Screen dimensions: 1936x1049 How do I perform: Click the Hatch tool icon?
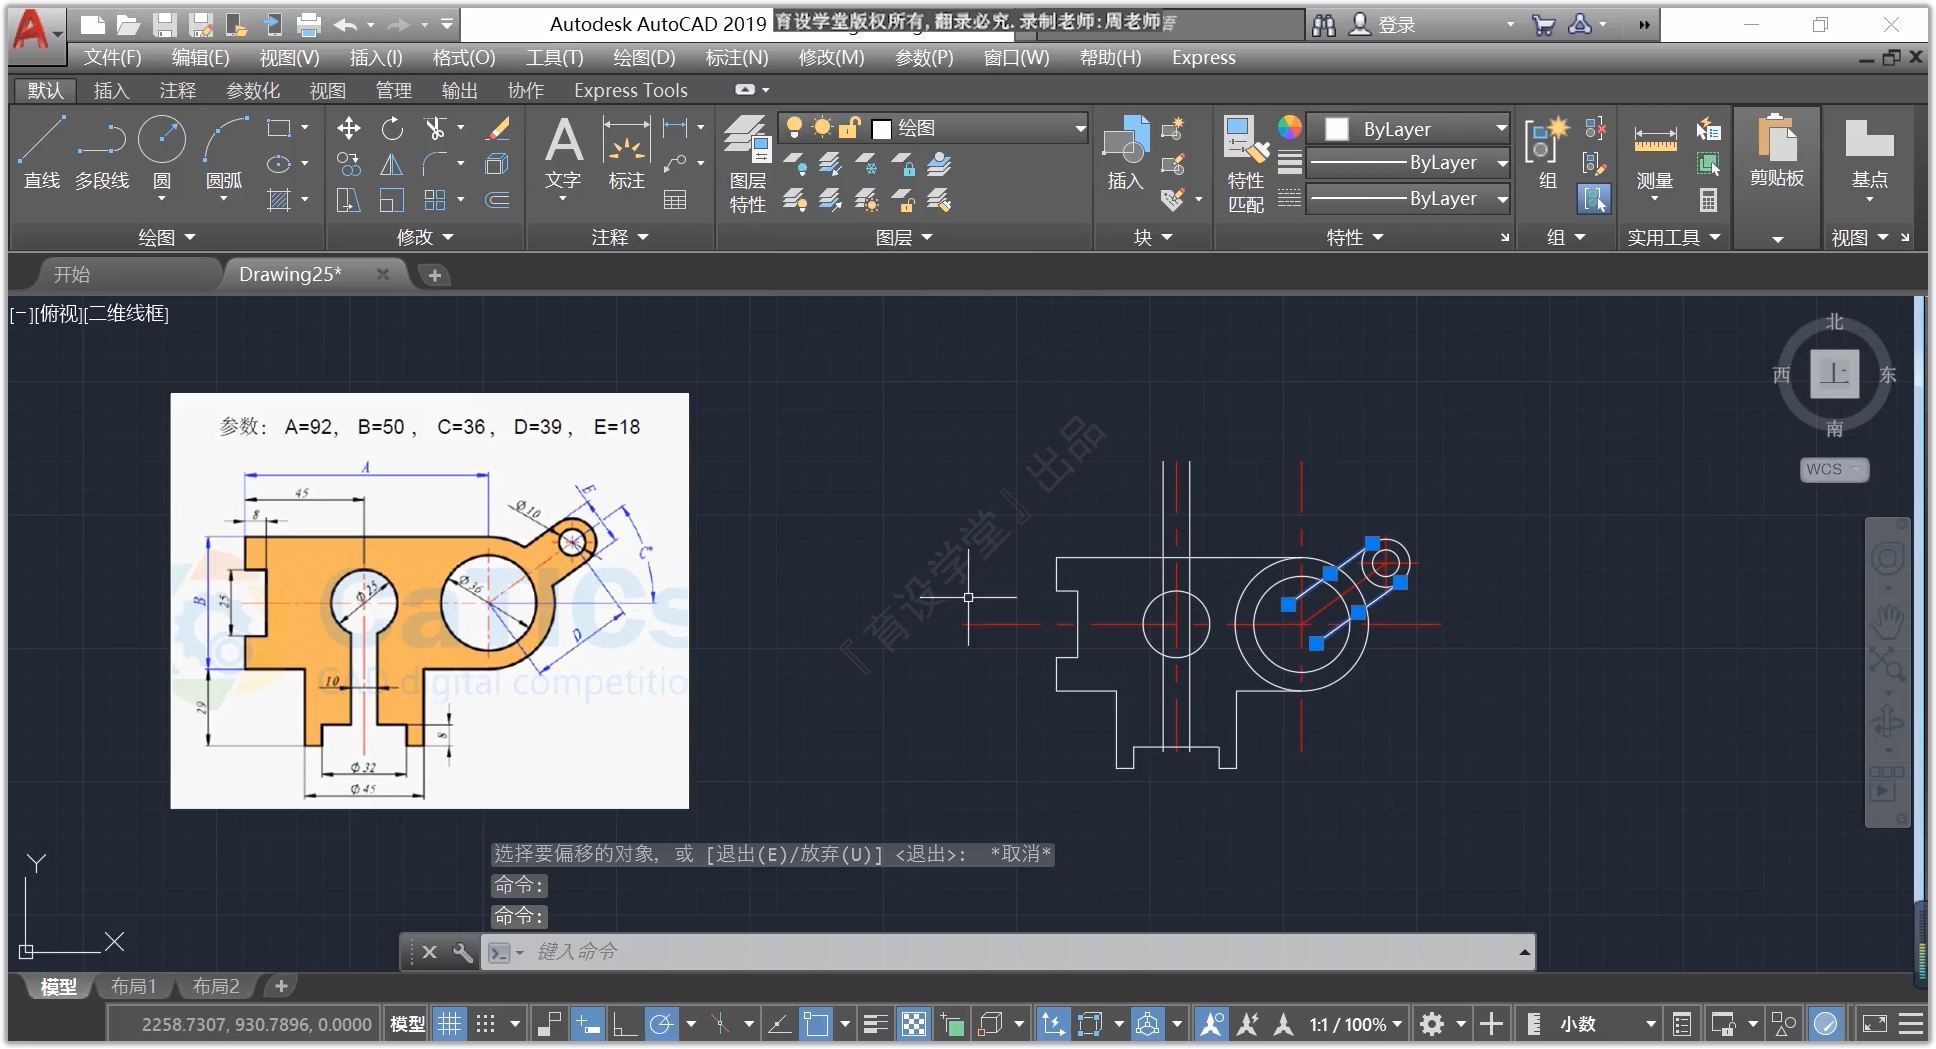279,200
